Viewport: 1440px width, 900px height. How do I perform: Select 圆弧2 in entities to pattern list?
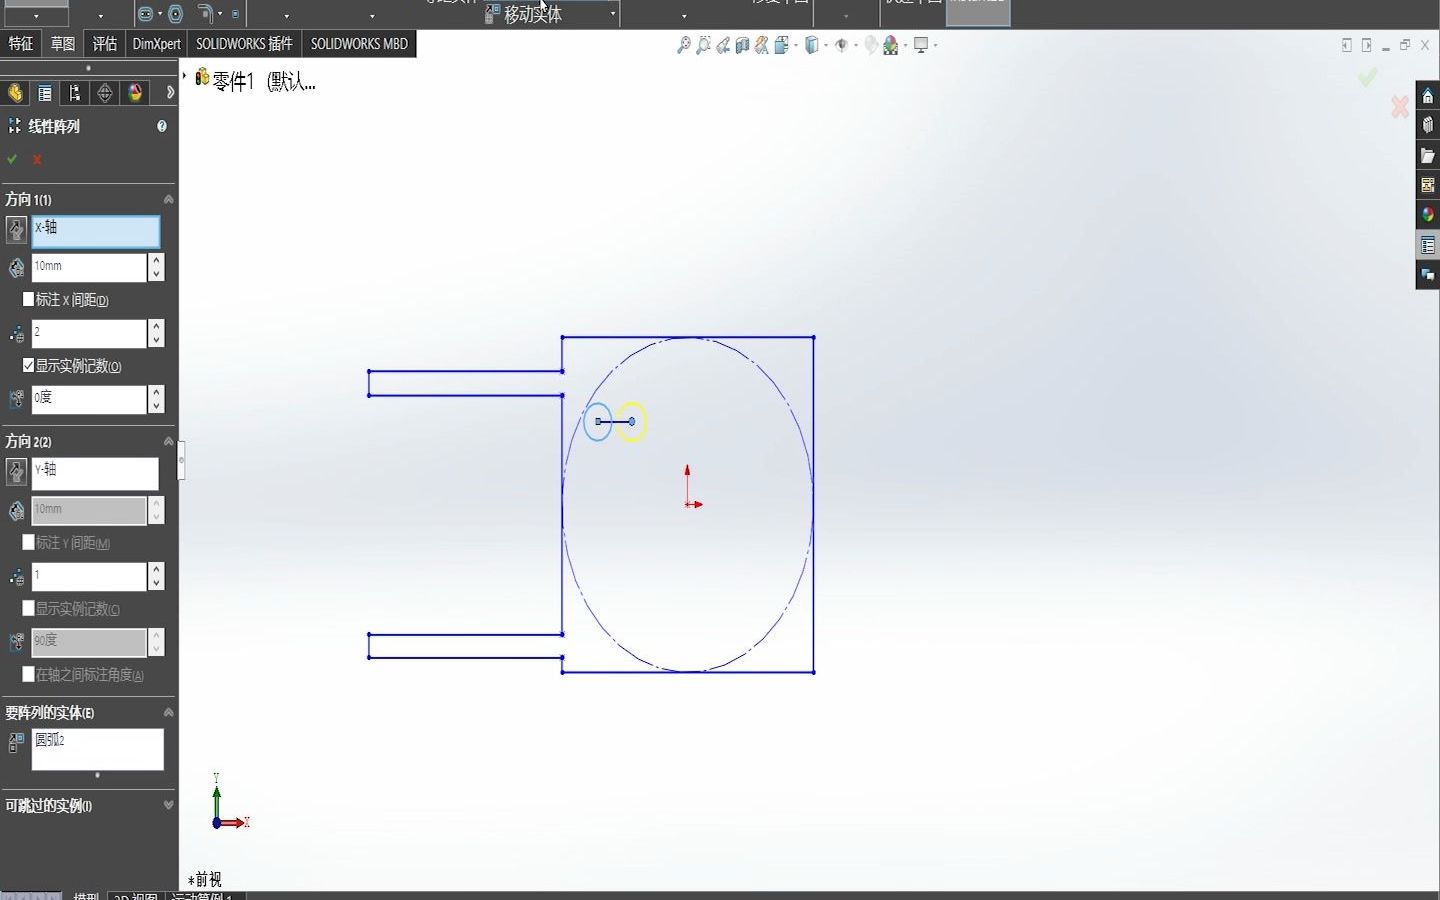50,740
